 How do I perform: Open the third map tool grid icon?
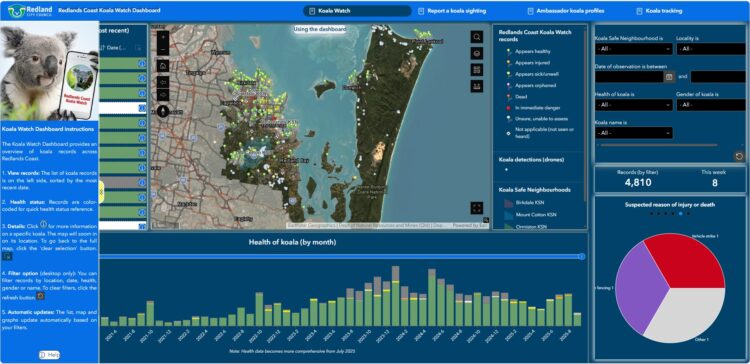click(476, 70)
